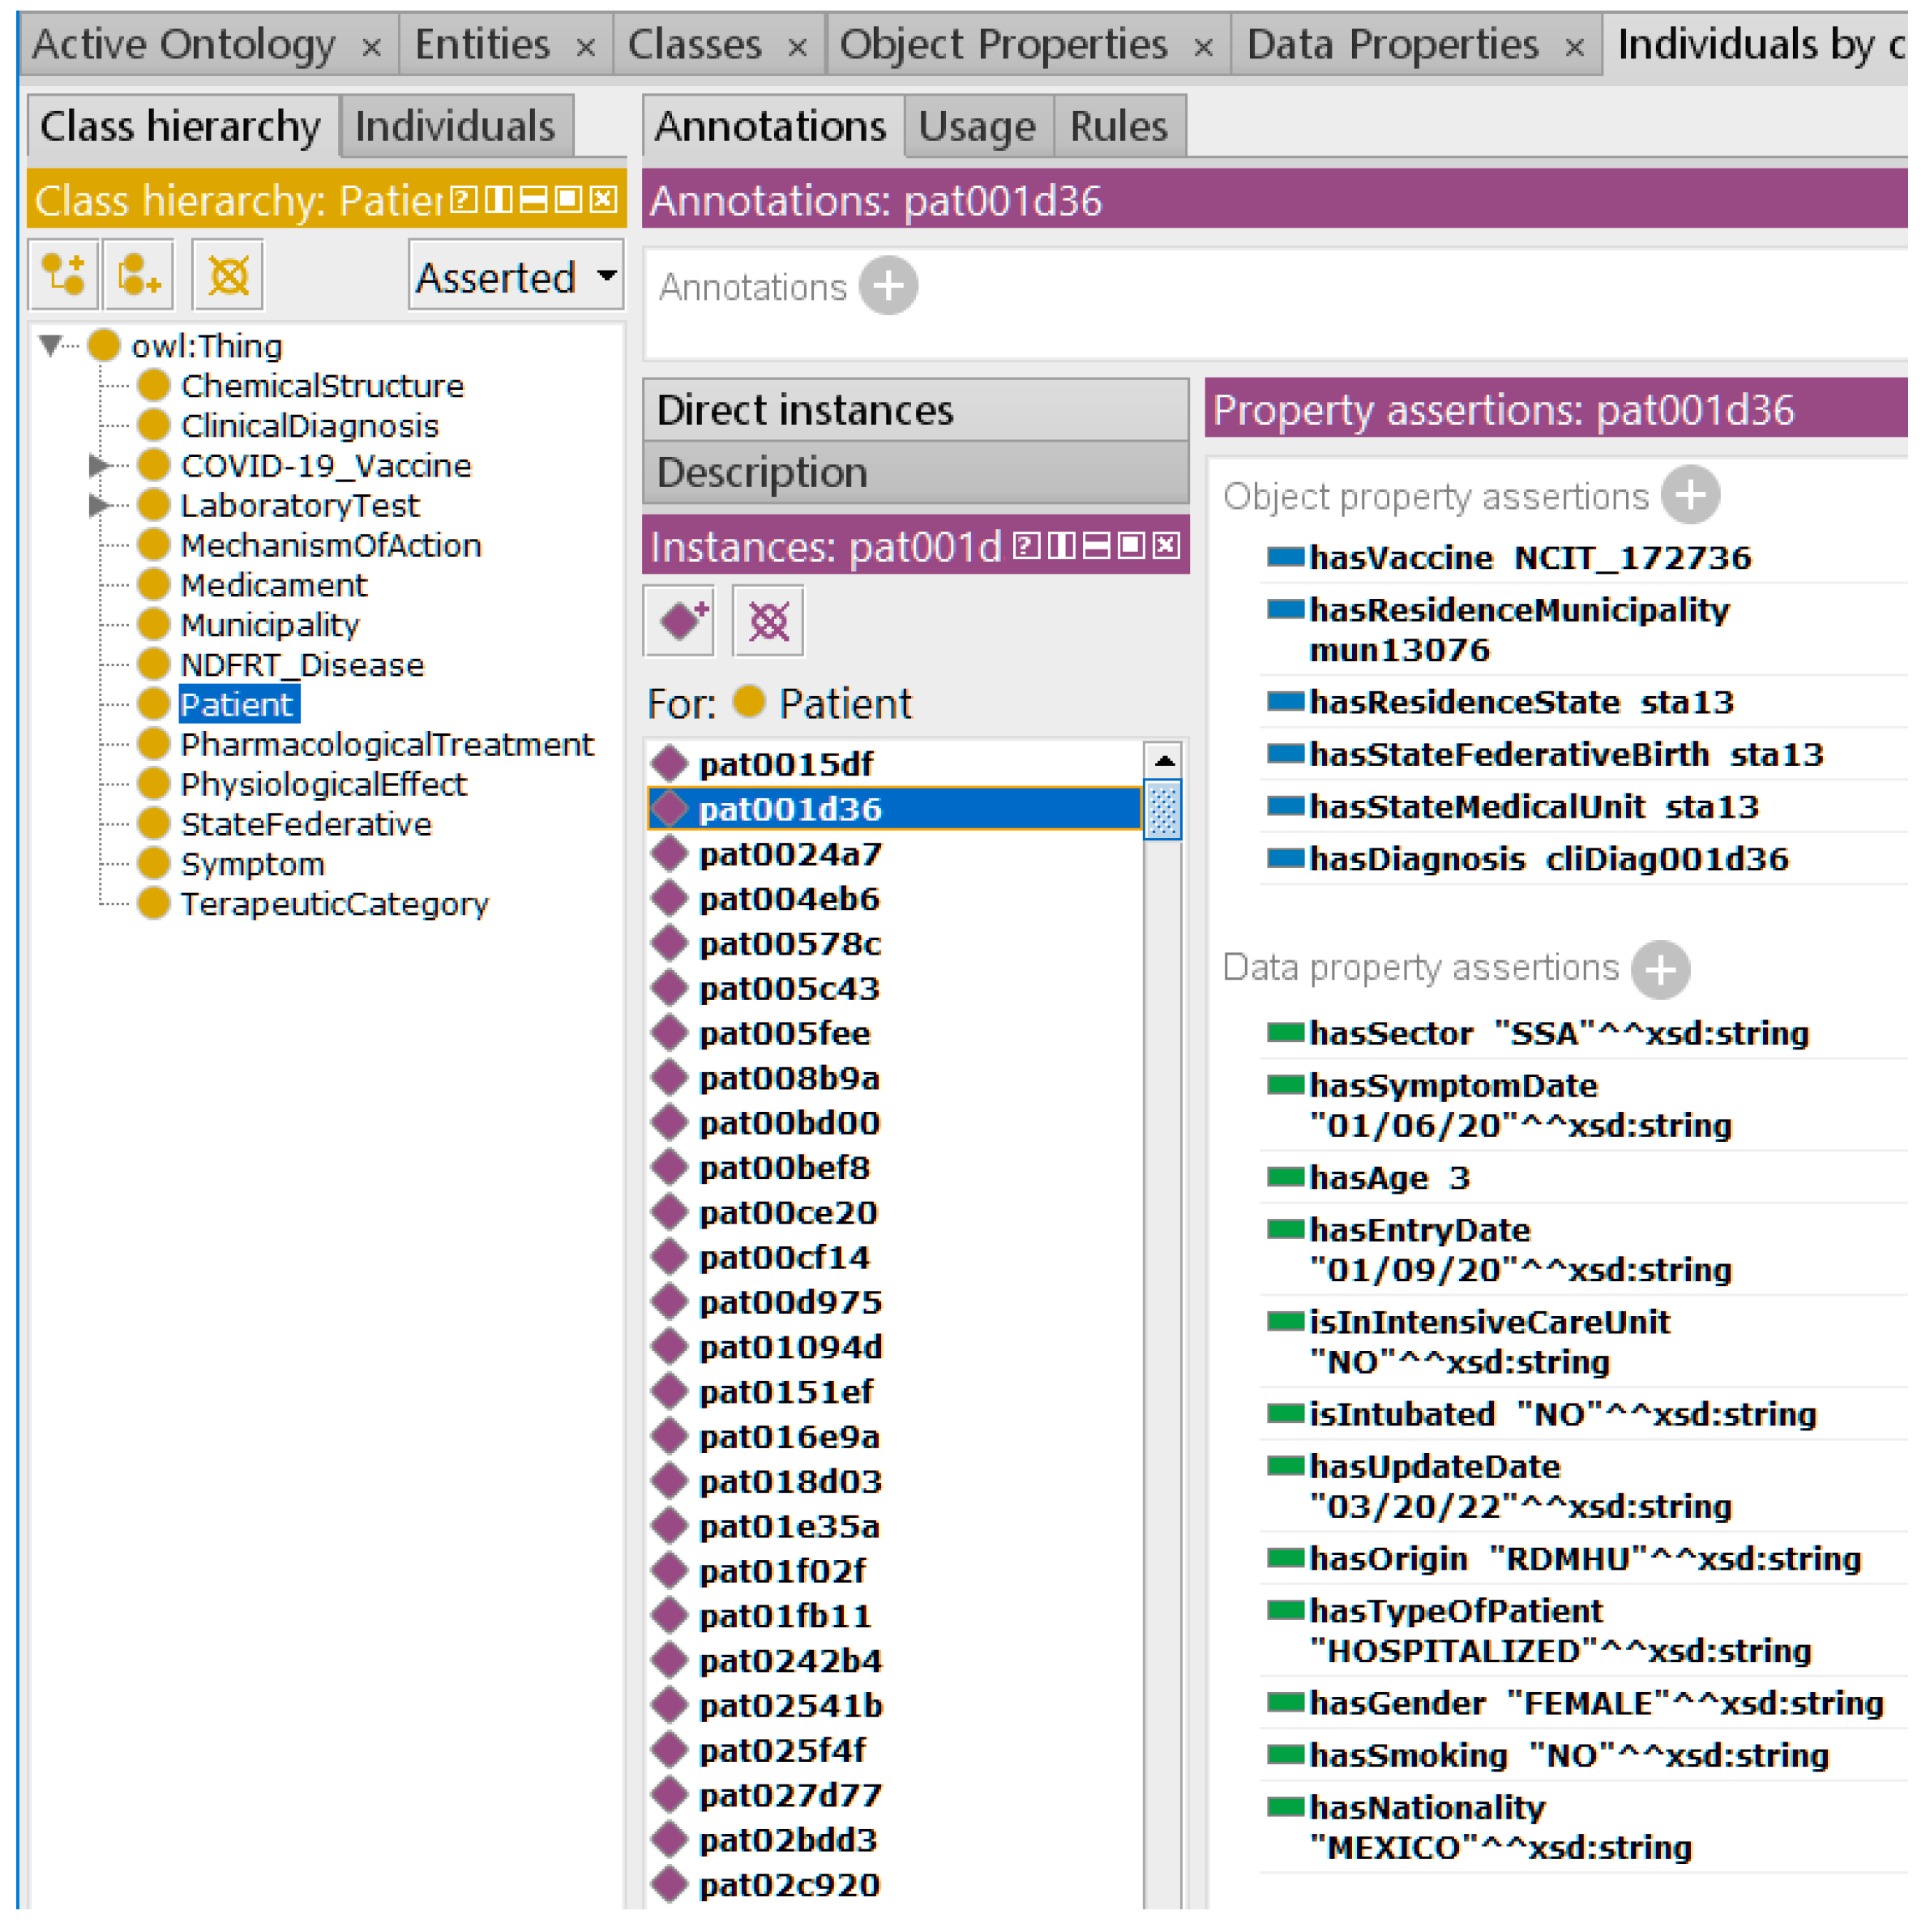
Task: Select the Symptom class in hierarchy
Action: coord(252,864)
